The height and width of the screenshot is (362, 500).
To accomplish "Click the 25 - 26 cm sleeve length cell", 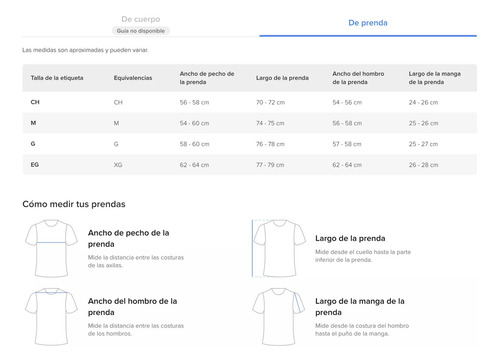I will [423, 123].
